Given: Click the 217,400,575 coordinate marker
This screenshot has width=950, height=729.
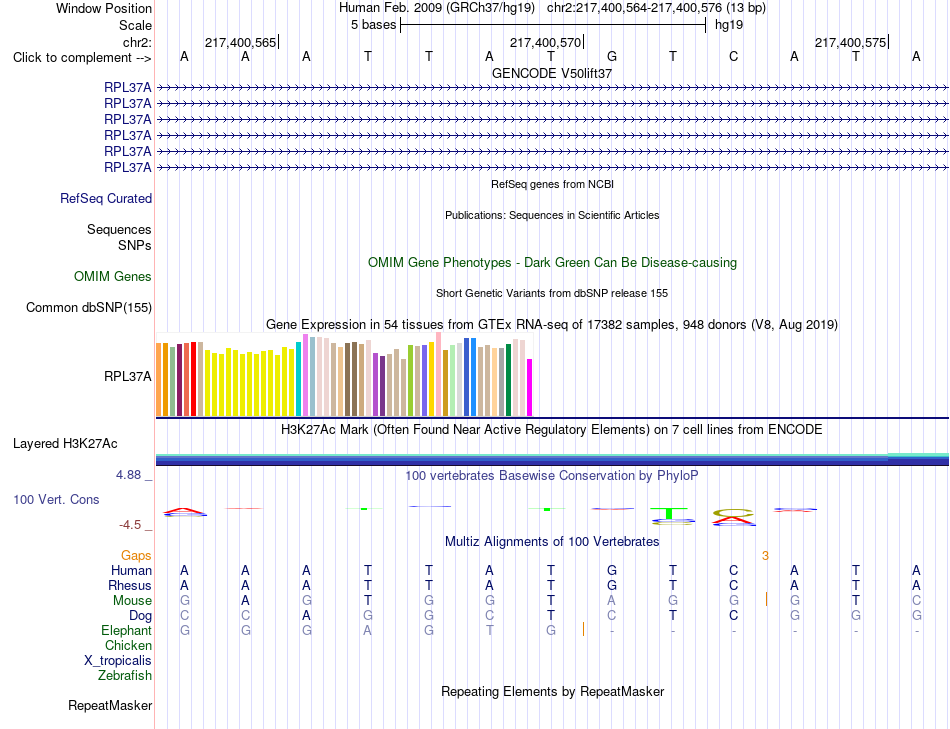Looking at the screenshot, I should pyautogui.click(x=850, y=42).
